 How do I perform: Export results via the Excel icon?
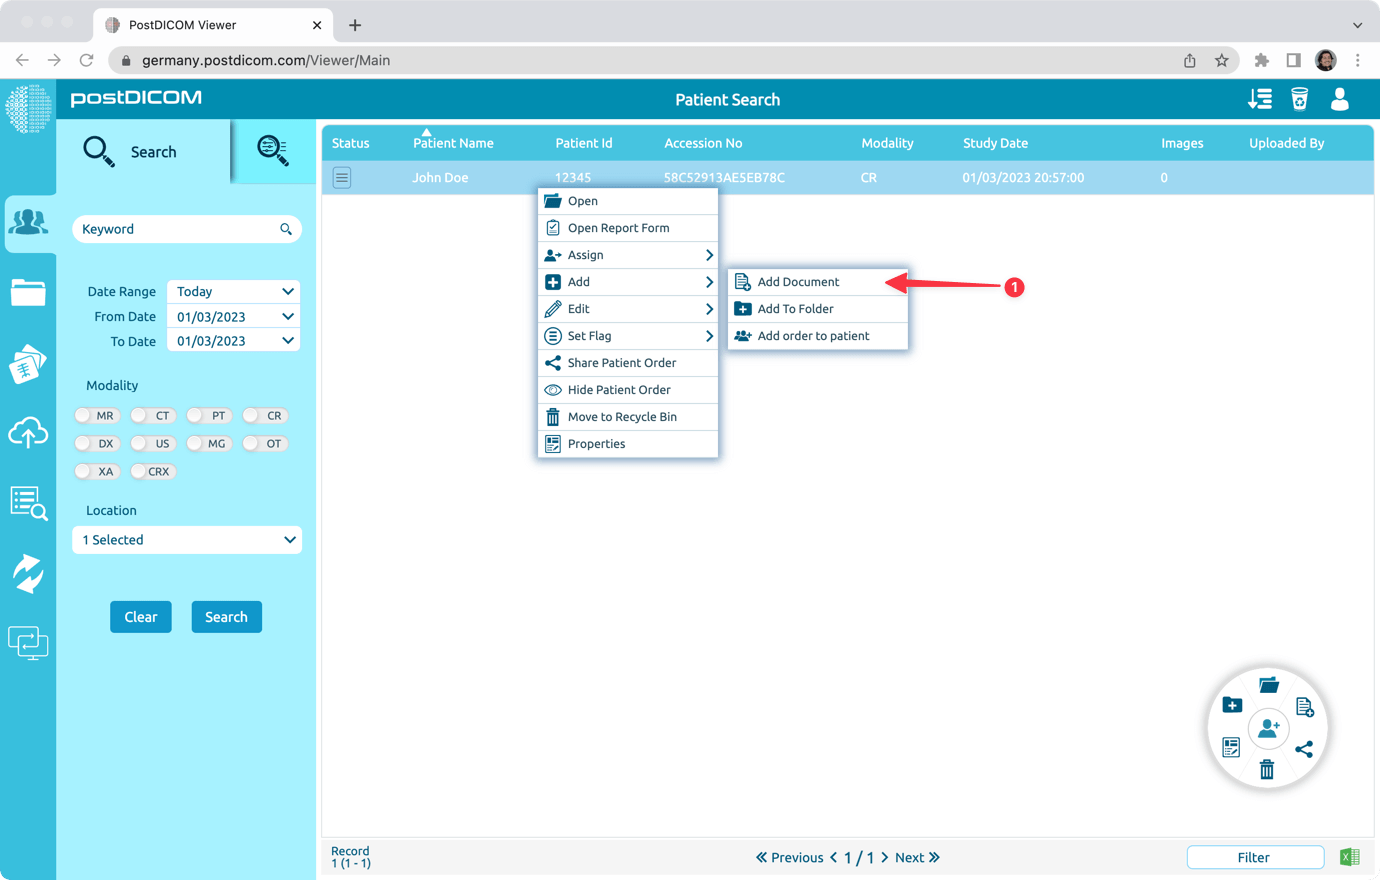point(1349,857)
